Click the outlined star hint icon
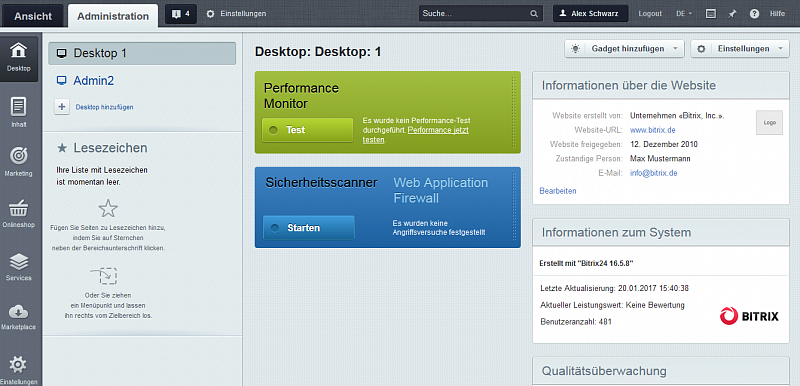 point(108,208)
